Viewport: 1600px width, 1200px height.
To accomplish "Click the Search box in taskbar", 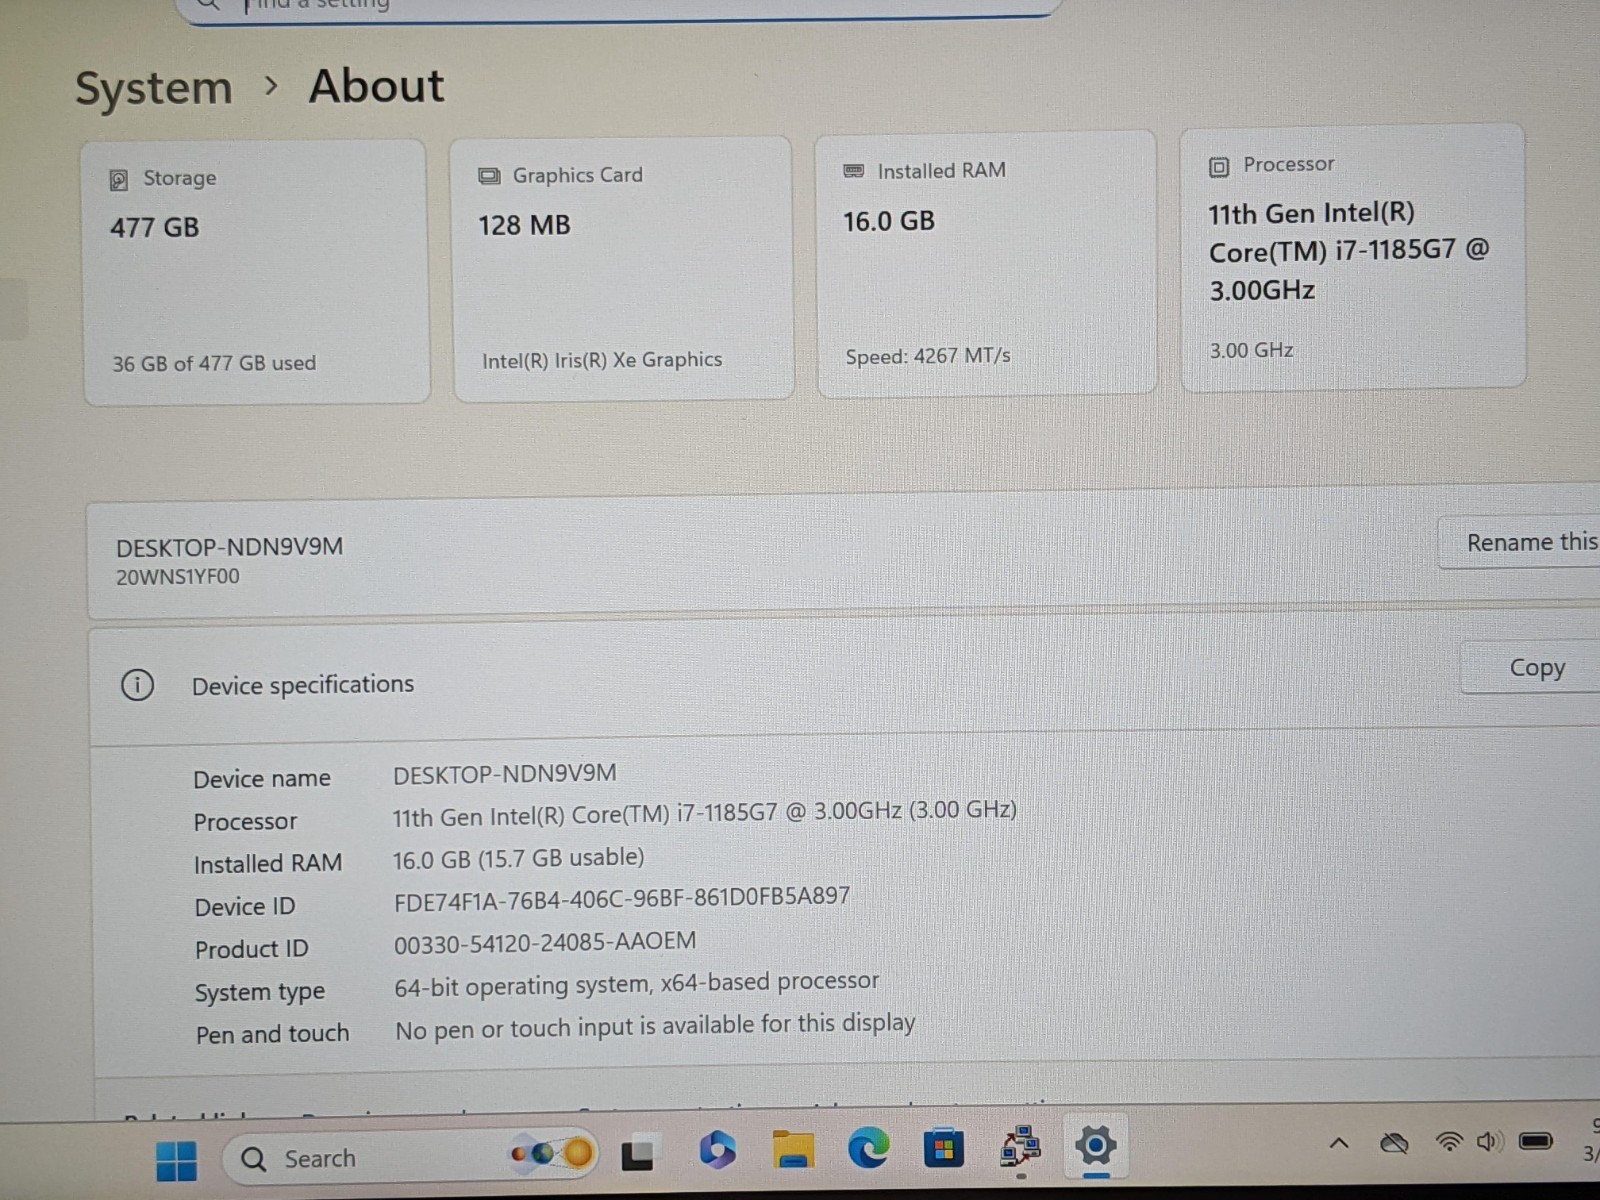I will 410,1158.
